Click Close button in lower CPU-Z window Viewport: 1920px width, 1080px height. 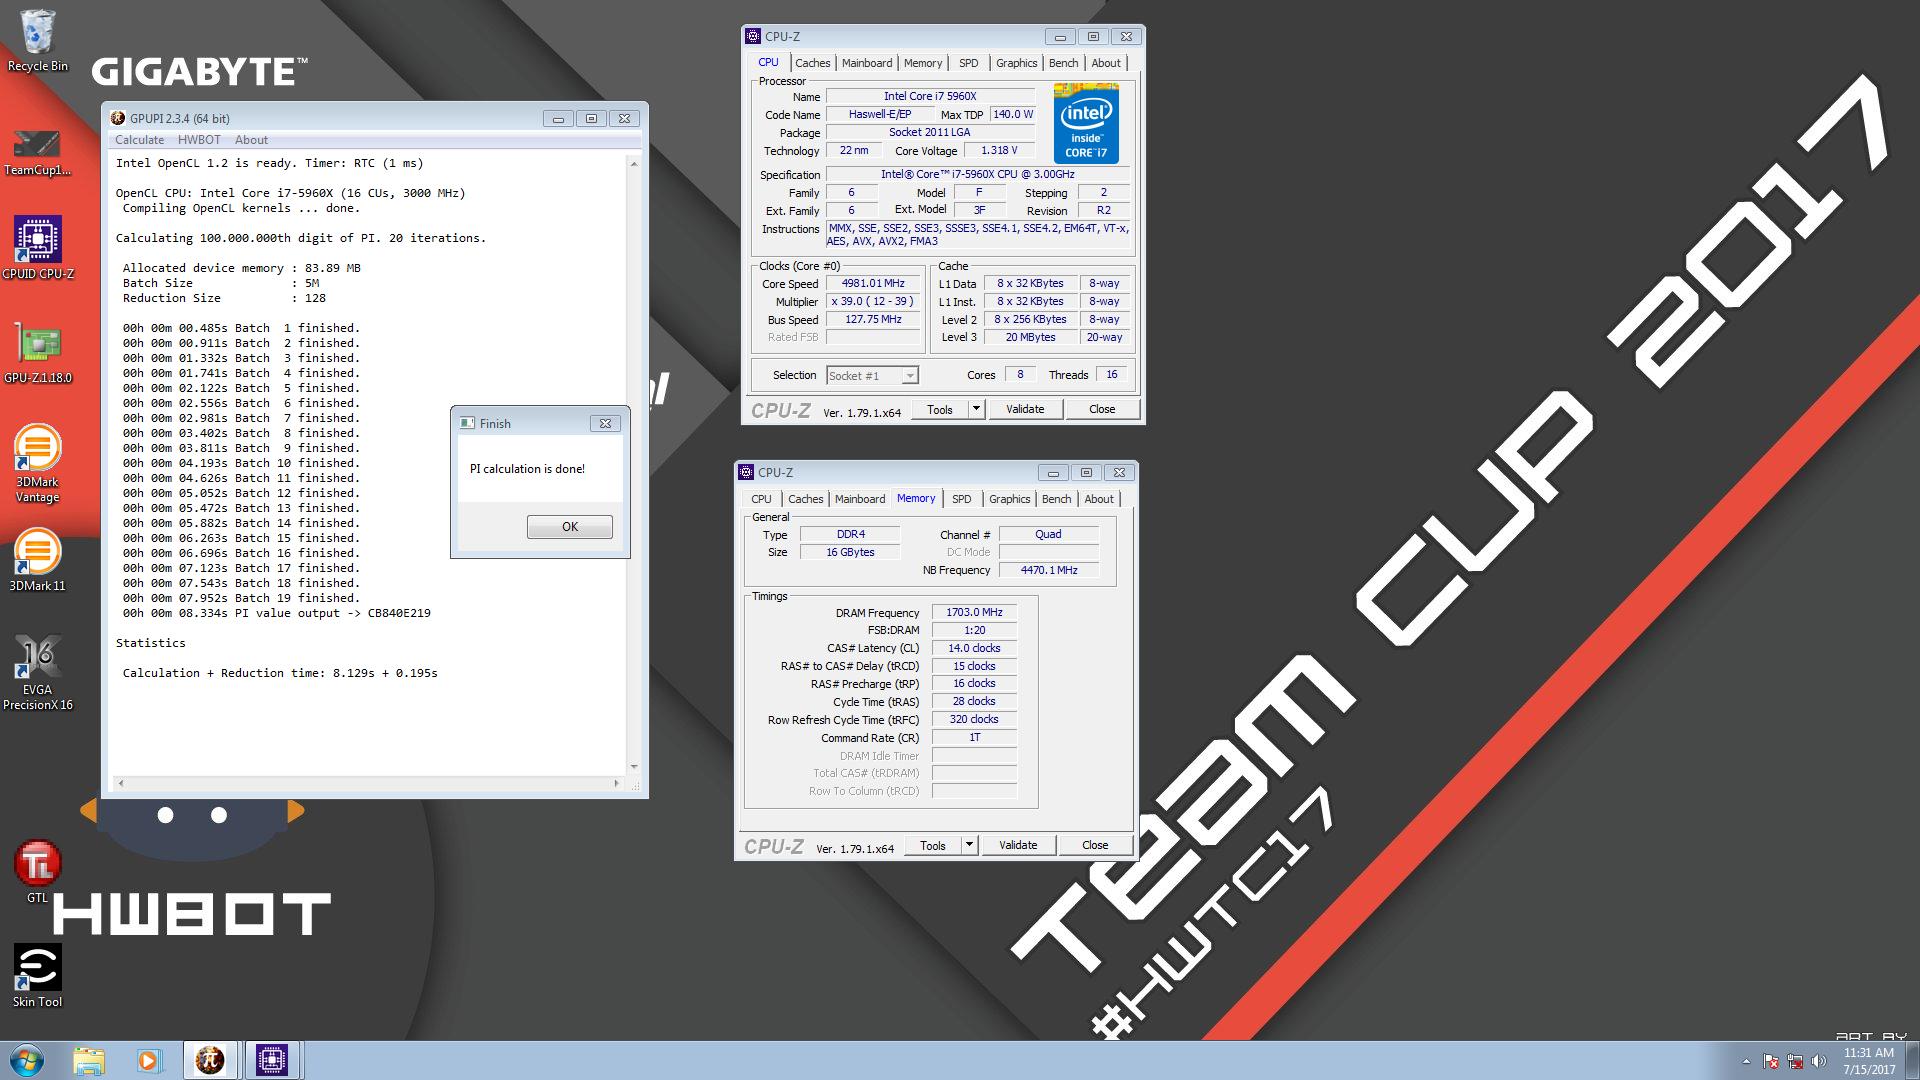1095,845
